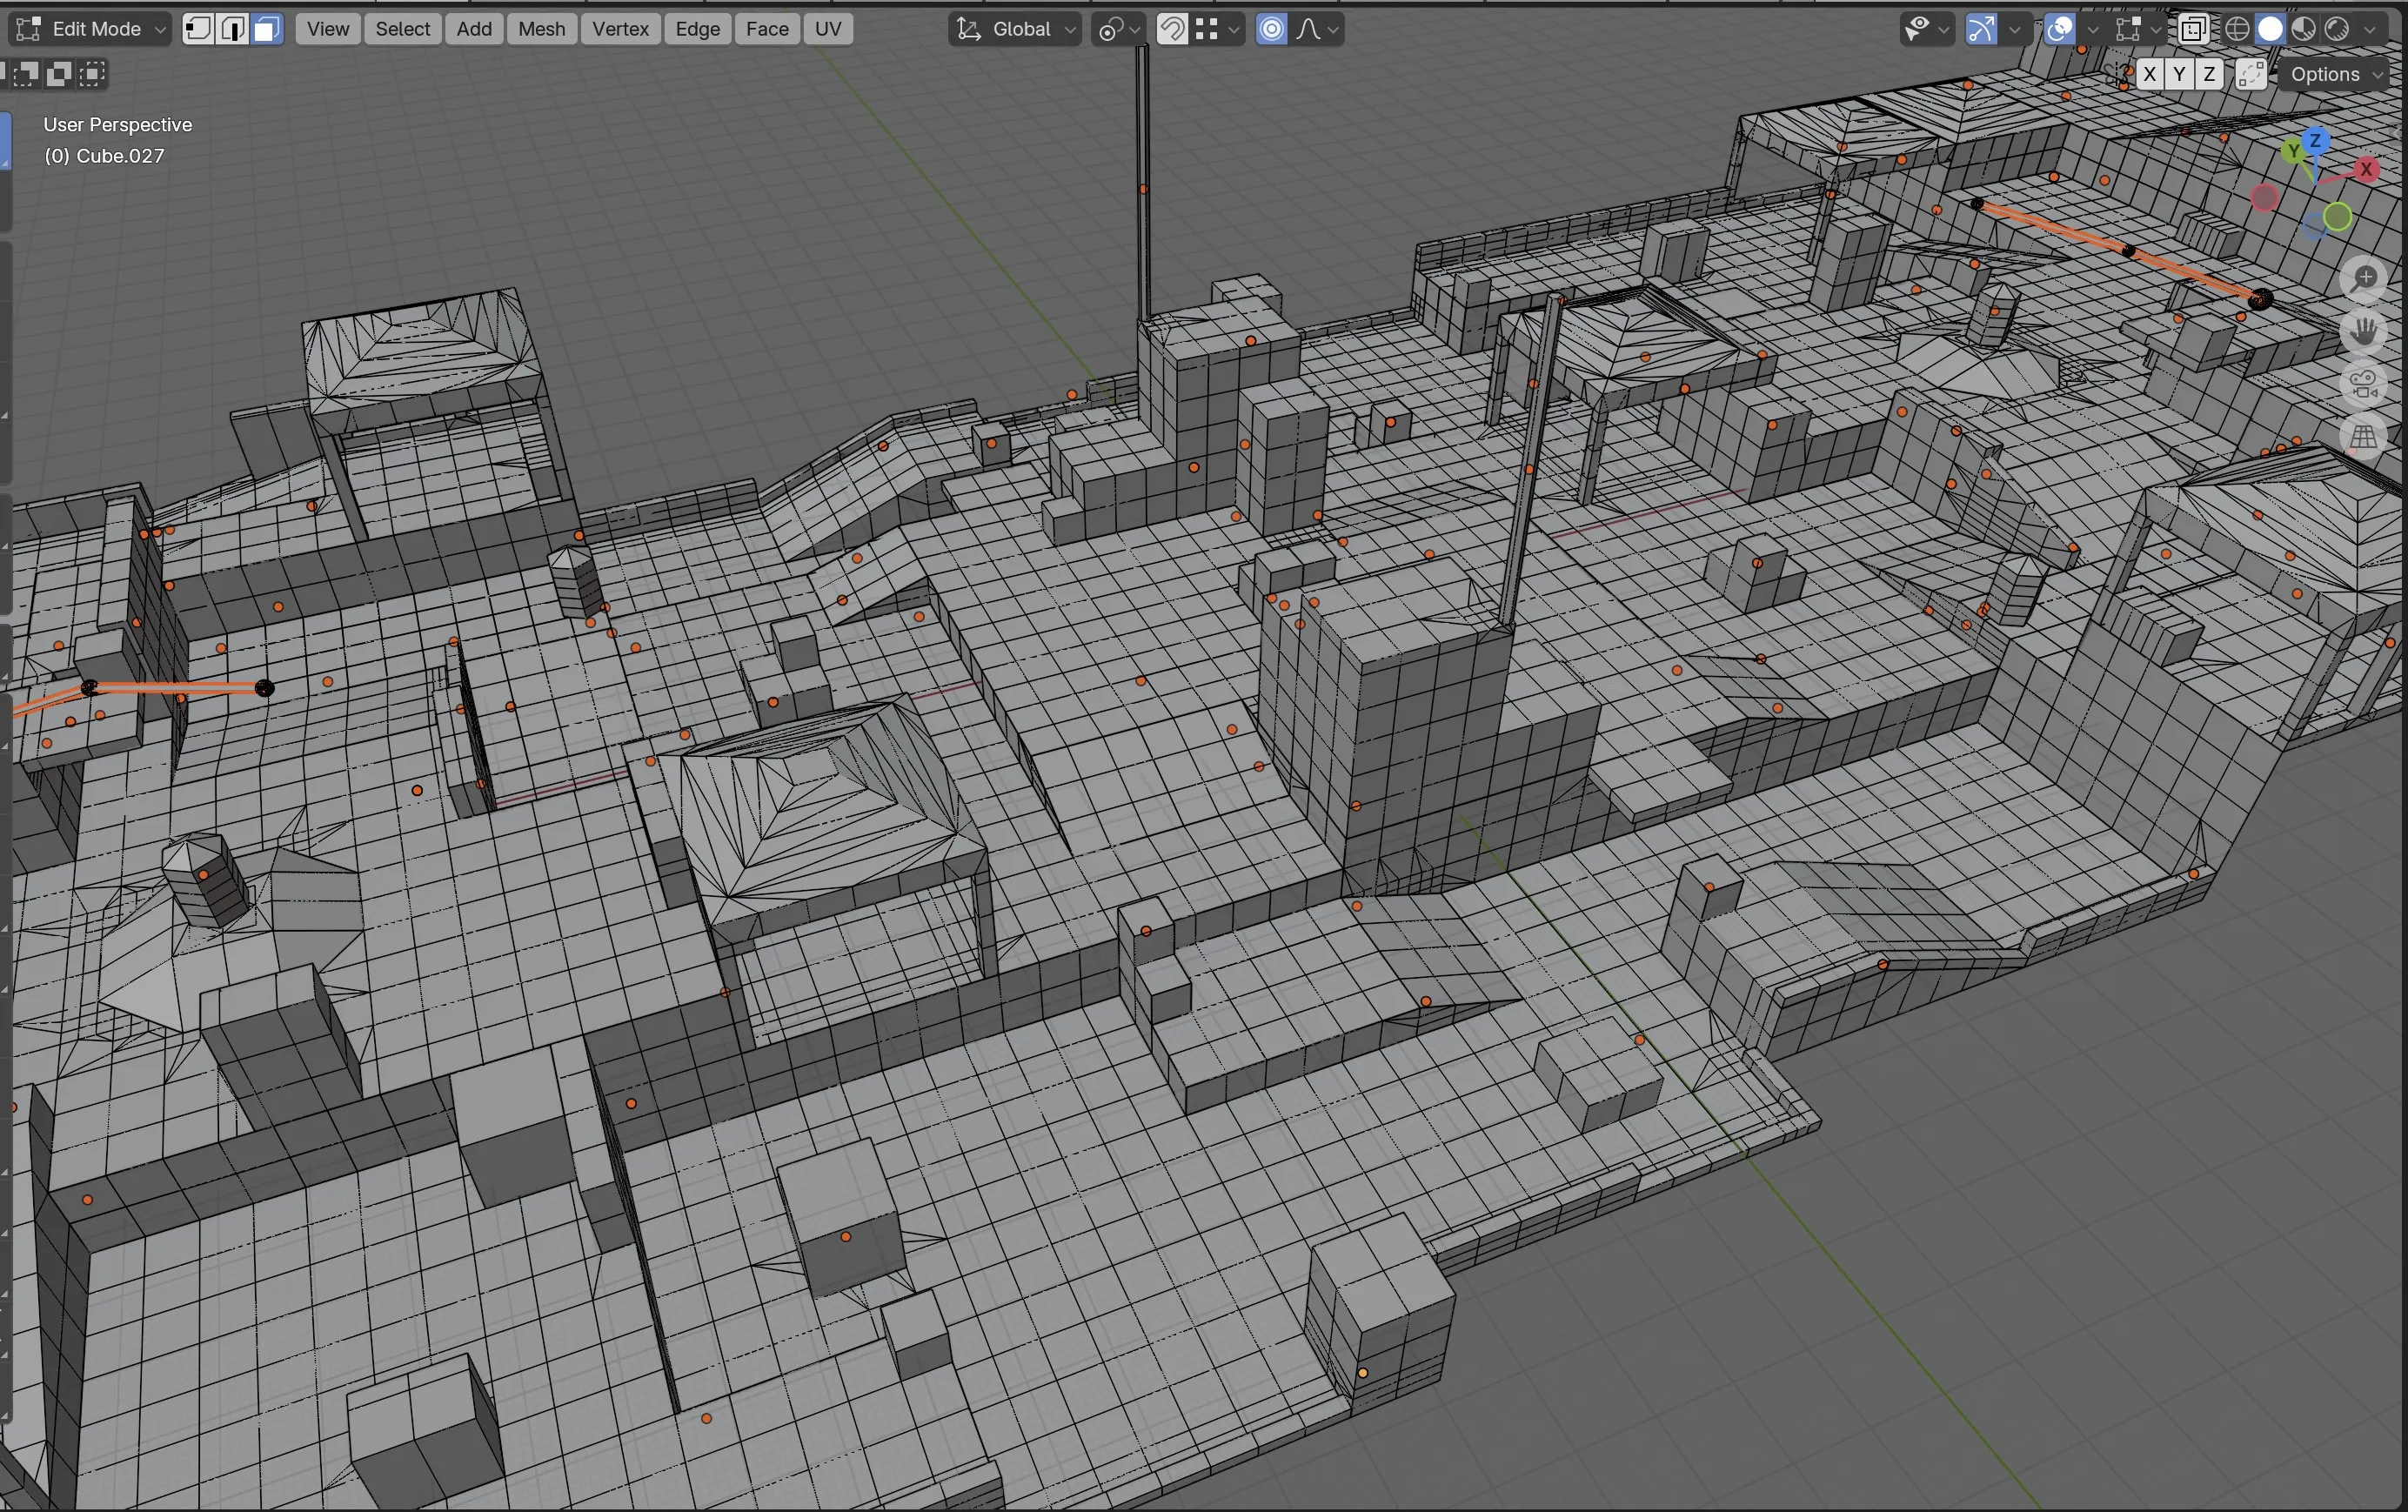The image size is (2408, 1512).
Task: Select wireframe viewport shading
Action: [2237, 29]
